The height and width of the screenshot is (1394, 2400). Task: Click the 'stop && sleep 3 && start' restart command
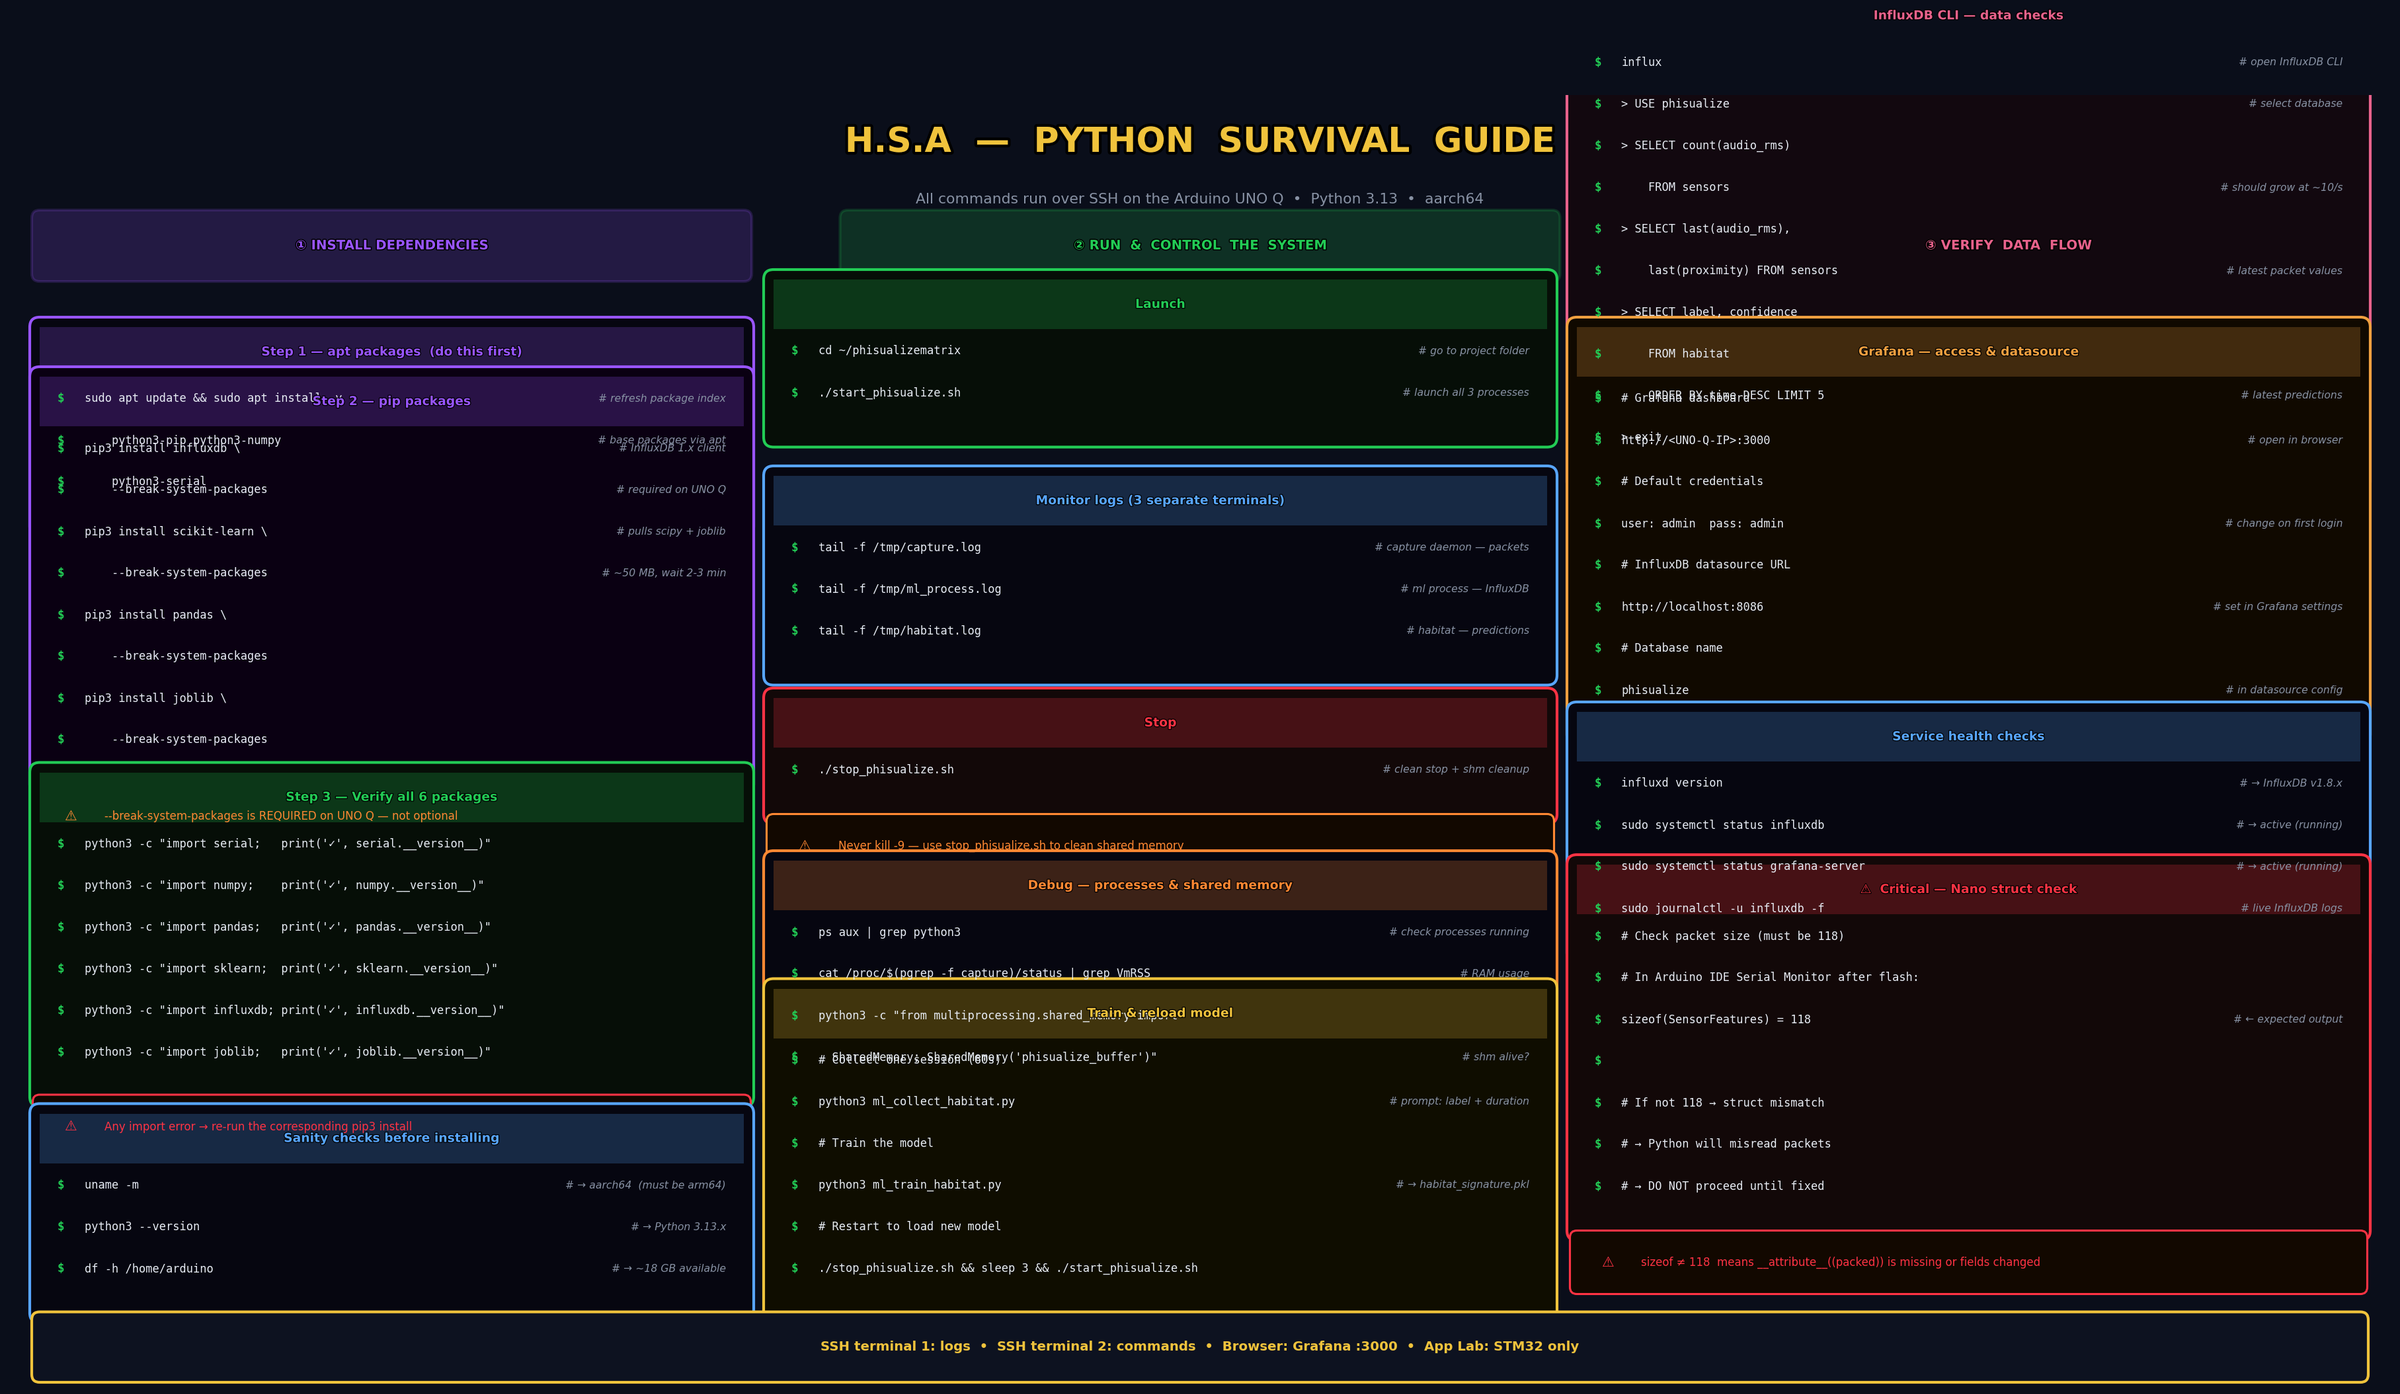coord(1008,1268)
